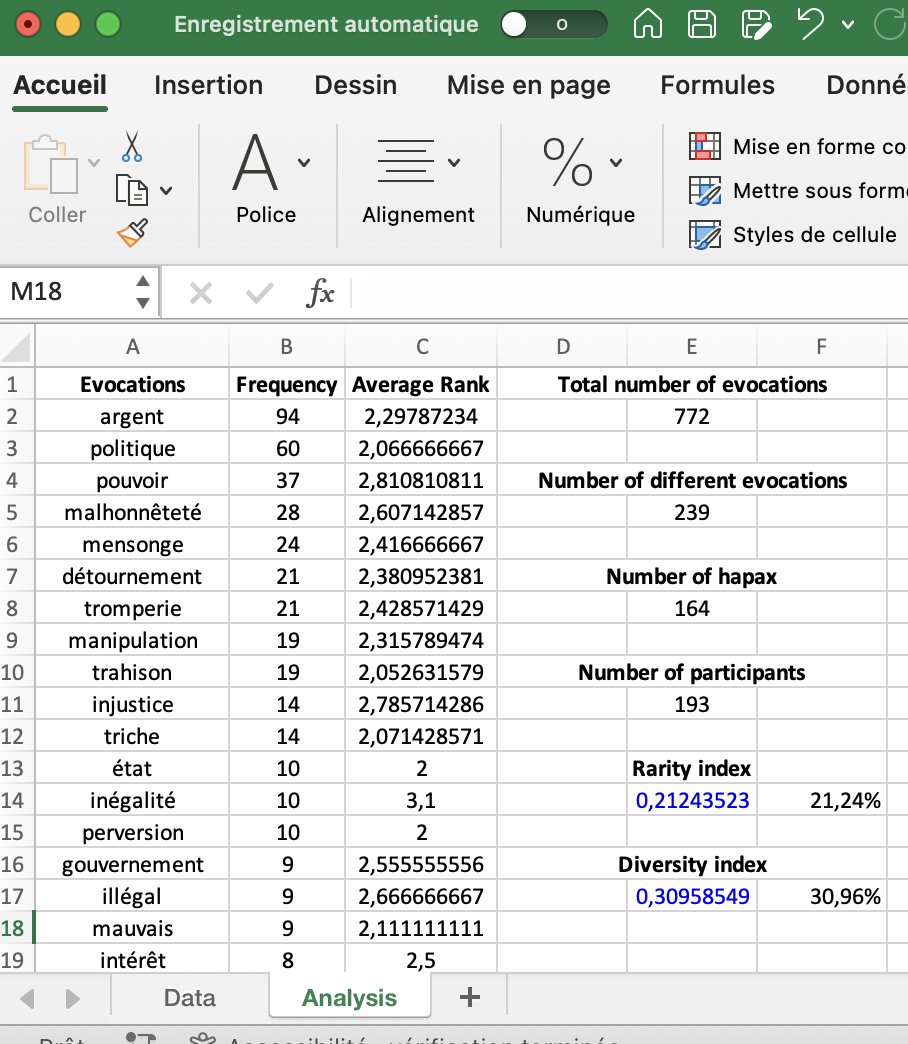Screen dimensions: 908x1044
Task: Expand the Alignement group dropdown arrow
Action: [x=453, y=162]
